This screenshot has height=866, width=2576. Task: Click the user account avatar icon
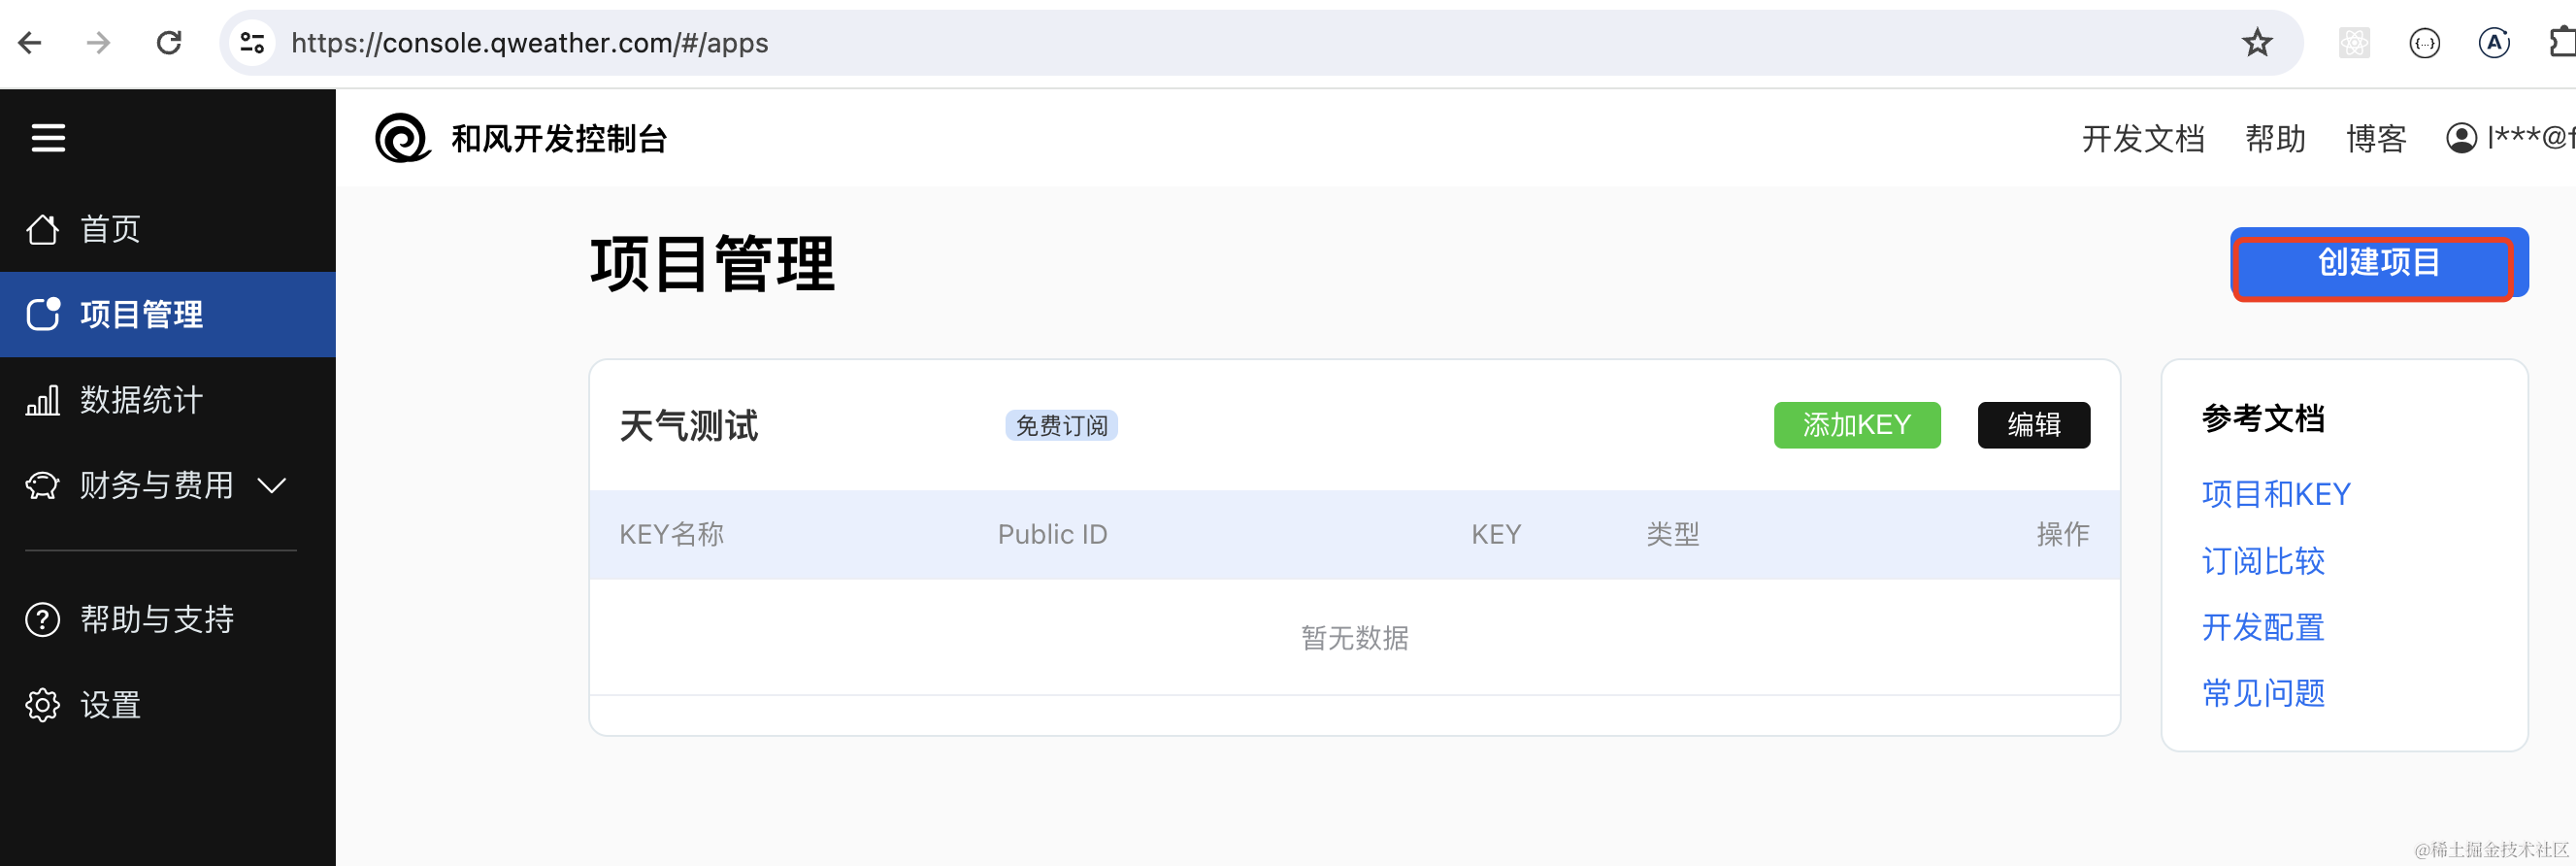pos(2461,138)
